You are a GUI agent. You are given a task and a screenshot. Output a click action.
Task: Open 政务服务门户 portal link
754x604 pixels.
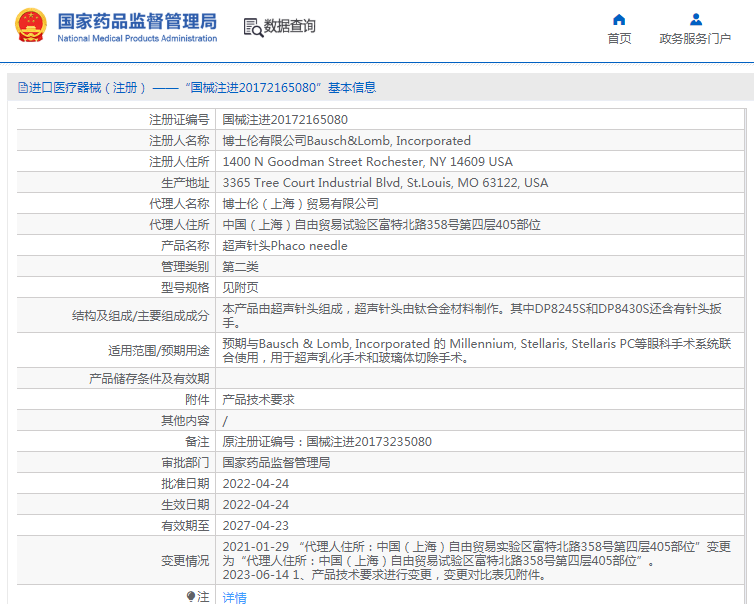tap(695, 38)
